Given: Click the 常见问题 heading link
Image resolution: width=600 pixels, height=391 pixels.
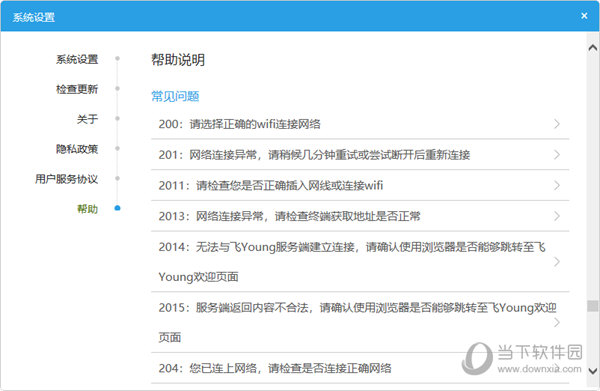Looking at the screenshot, I should (175, 96).
